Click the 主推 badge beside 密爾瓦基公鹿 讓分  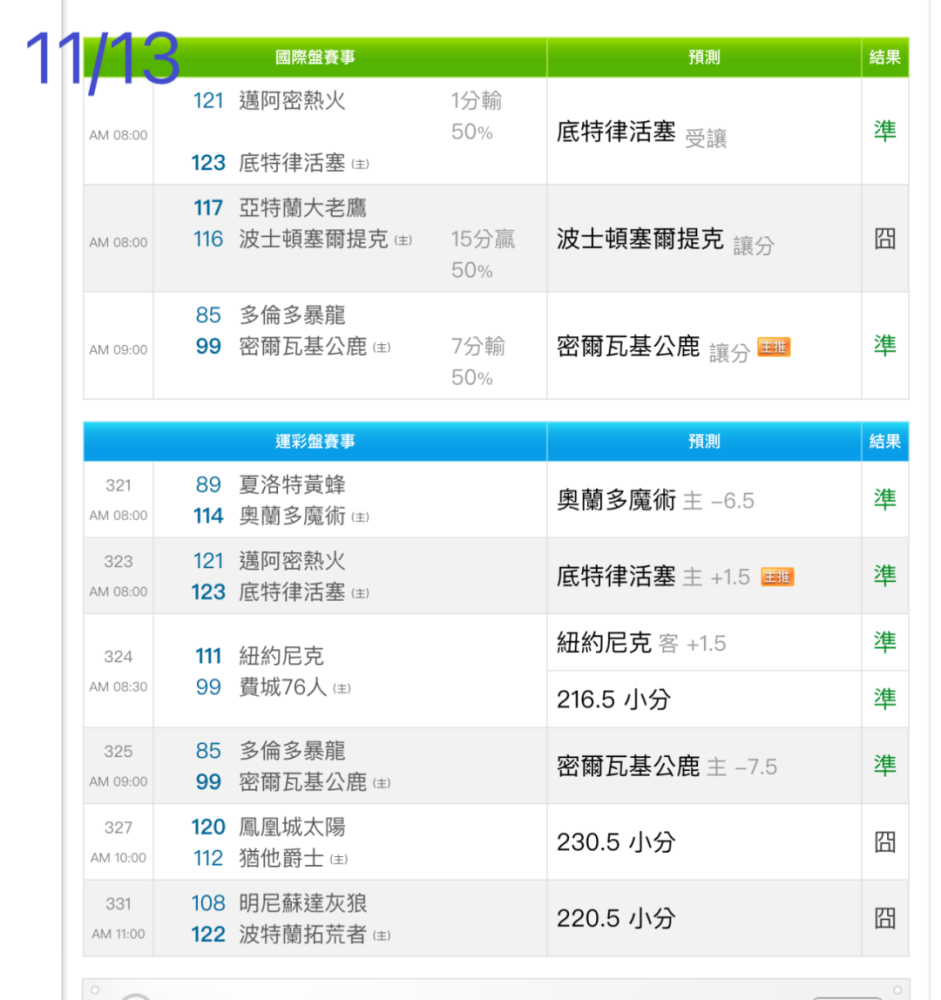click(773, 347)
